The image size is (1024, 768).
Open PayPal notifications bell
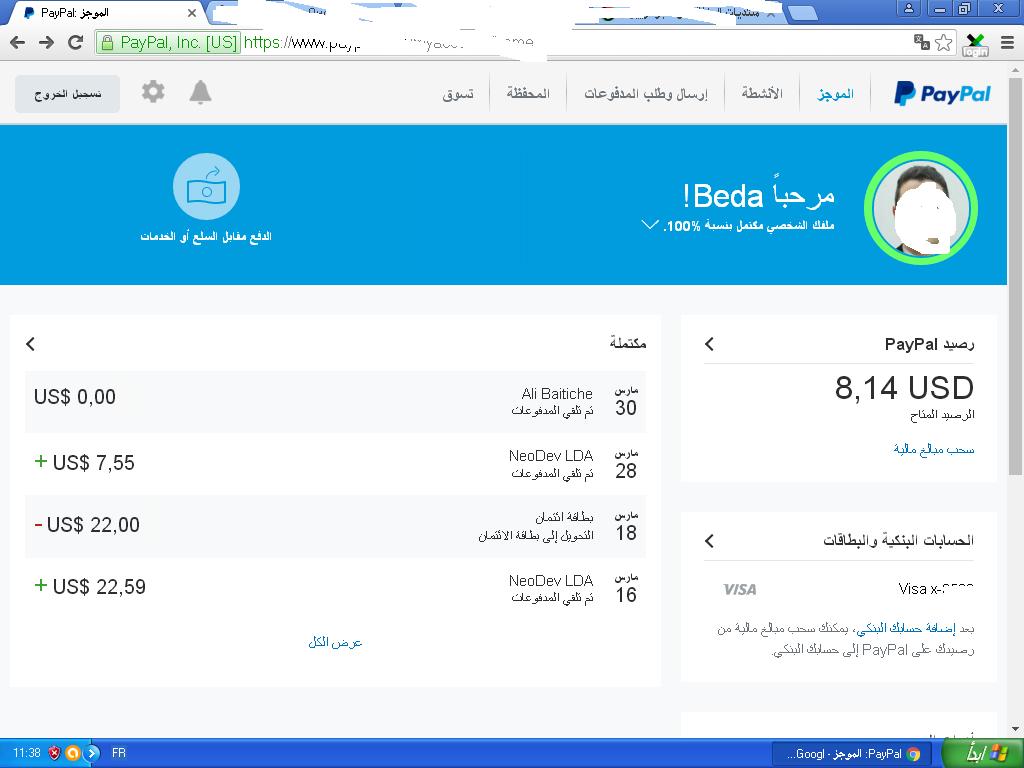tap(200, 92)
